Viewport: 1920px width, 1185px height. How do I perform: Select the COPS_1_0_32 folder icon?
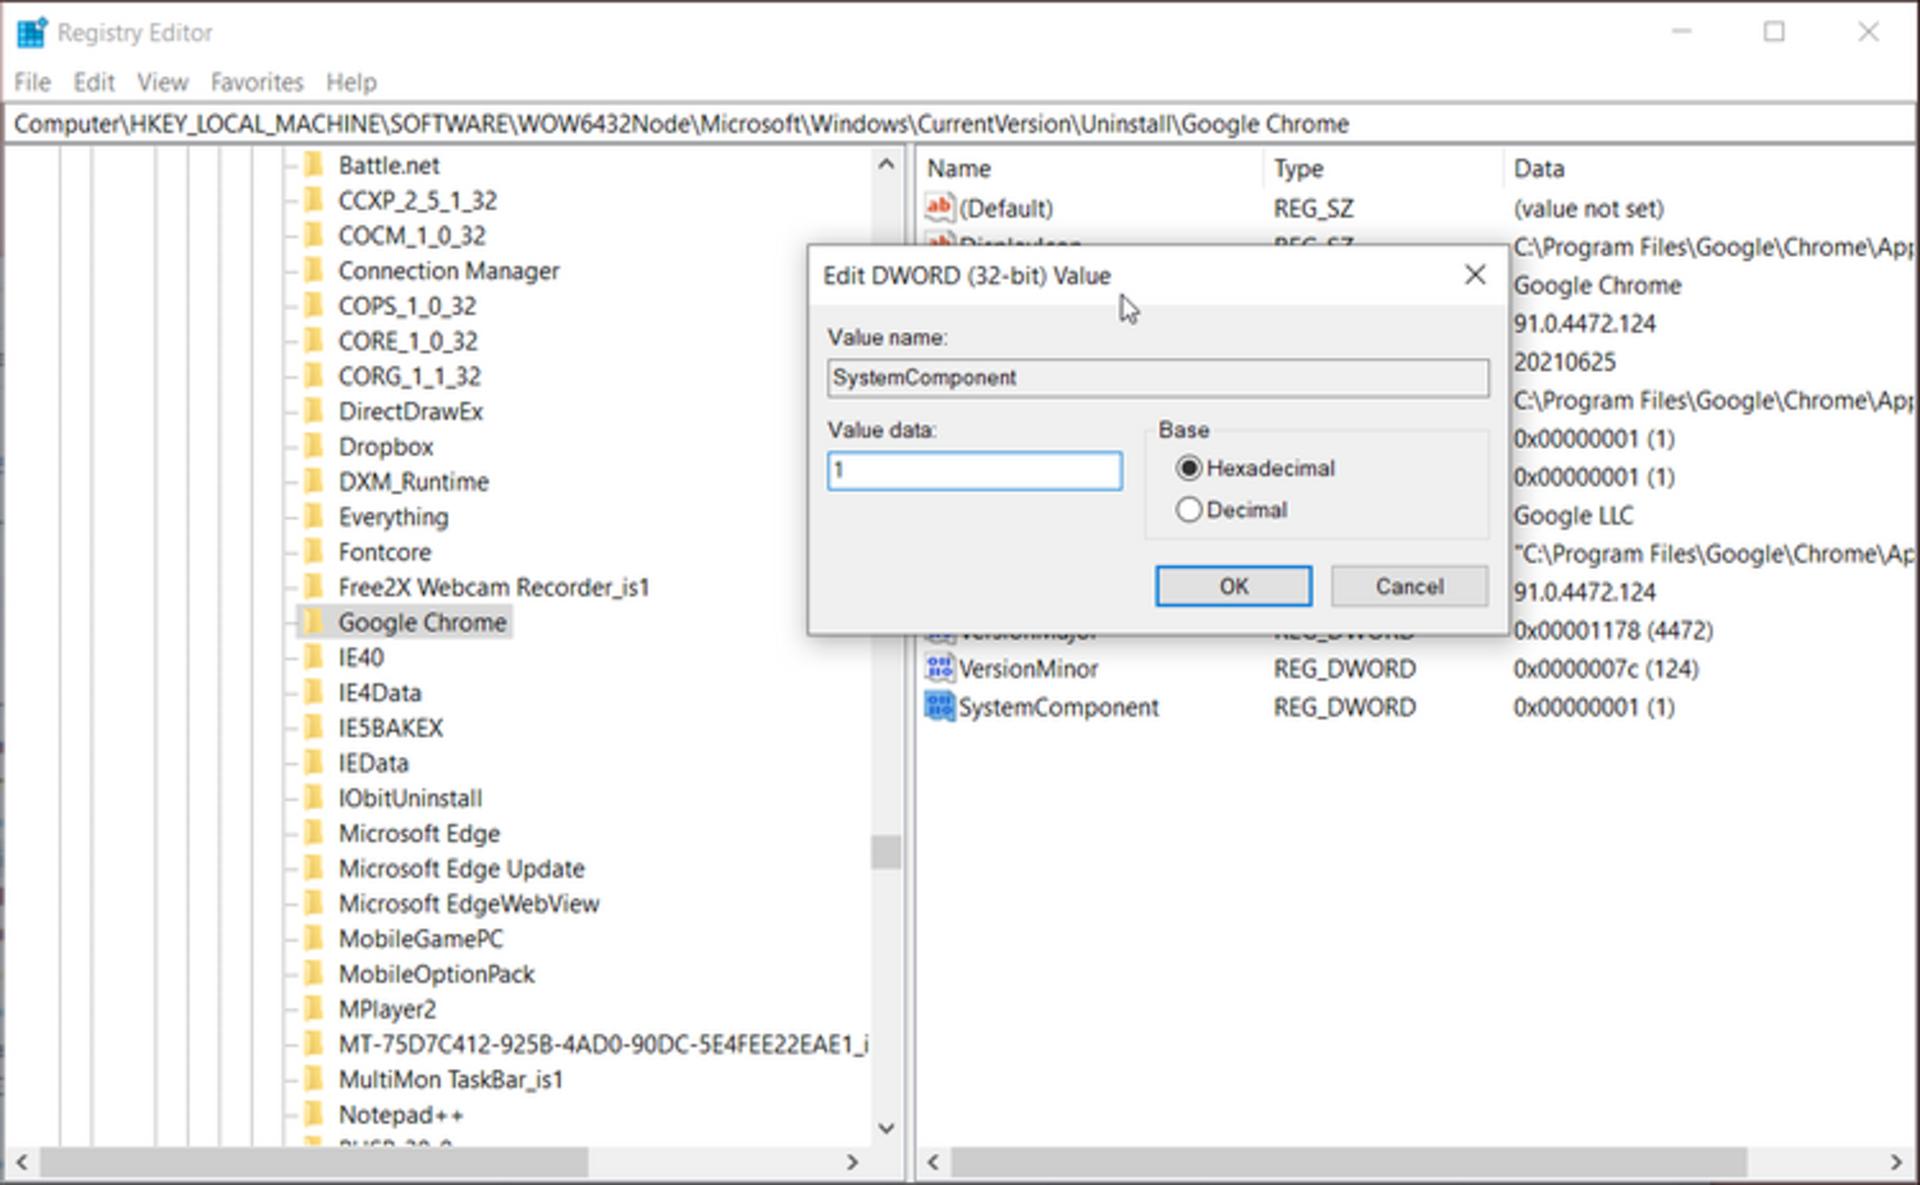coord(313,305)
